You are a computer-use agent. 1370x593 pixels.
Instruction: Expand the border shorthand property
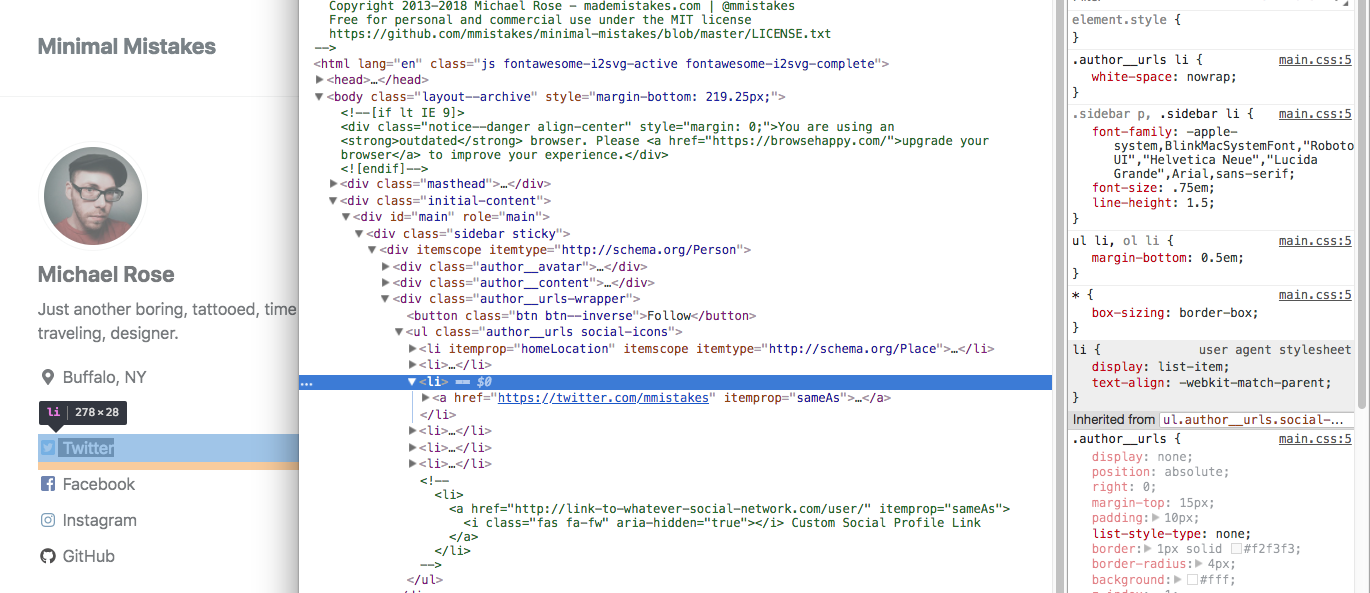pyautogui.click(x=1148, y=549)
